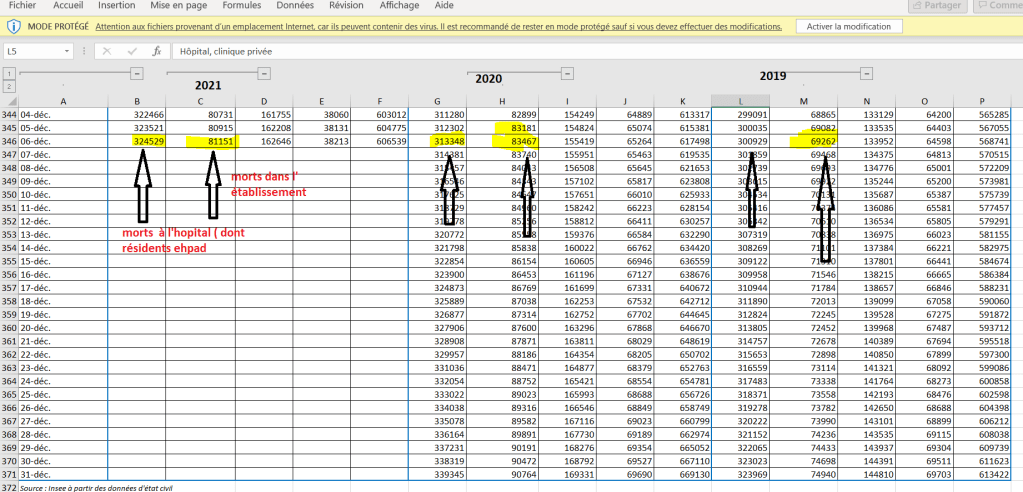Collapse the 2019 column group minus button
The height and width of the screenshot is (492, 1023).
pos(867,72)
